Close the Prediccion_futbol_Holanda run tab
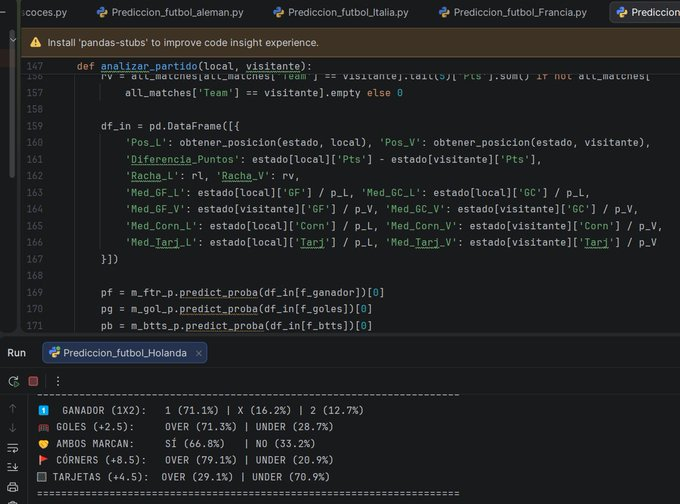This screenshot has width=680, height=504. tap(199, 353)
